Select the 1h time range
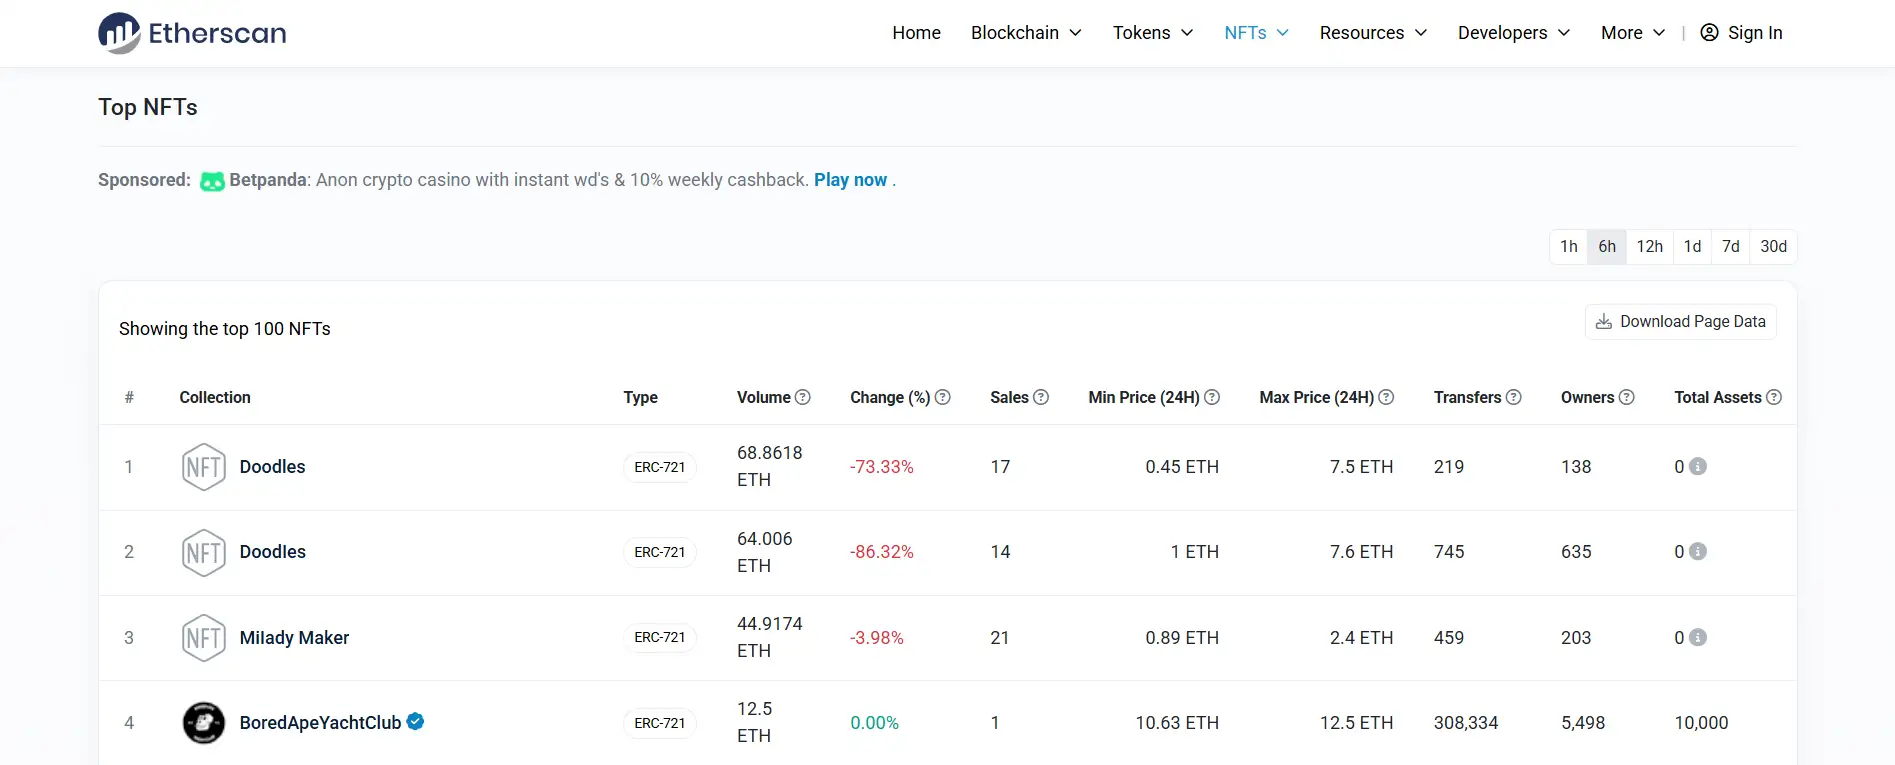The width and height of the screenshot is (1895, 765). pyautogui.click(x=1568, y=247)
